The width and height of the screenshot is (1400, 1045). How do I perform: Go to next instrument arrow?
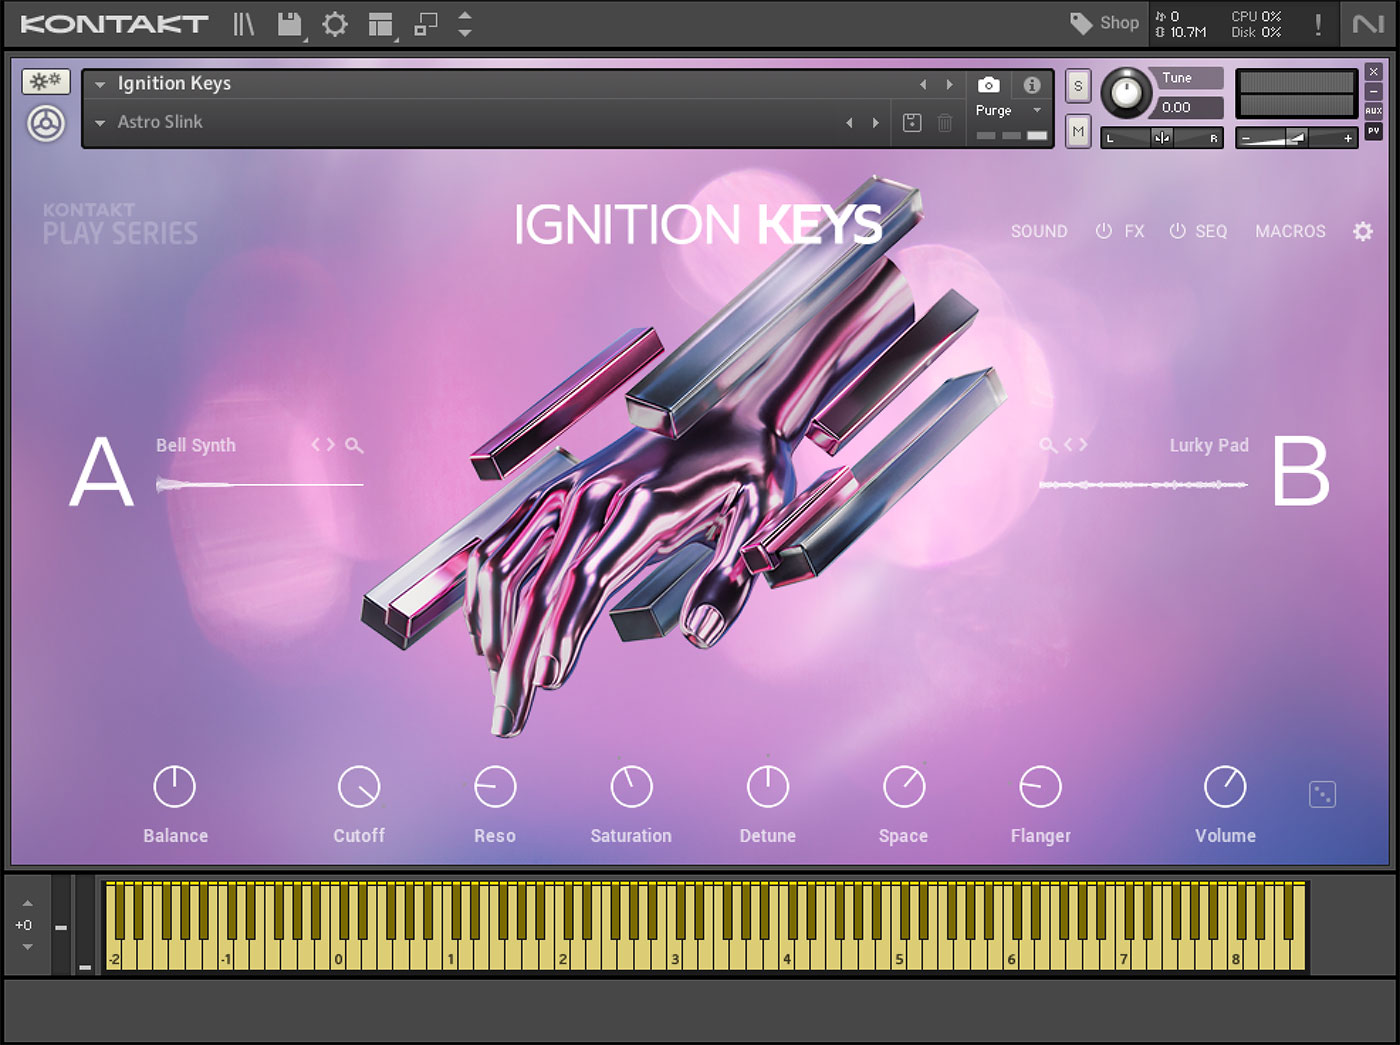pos(949,85)
